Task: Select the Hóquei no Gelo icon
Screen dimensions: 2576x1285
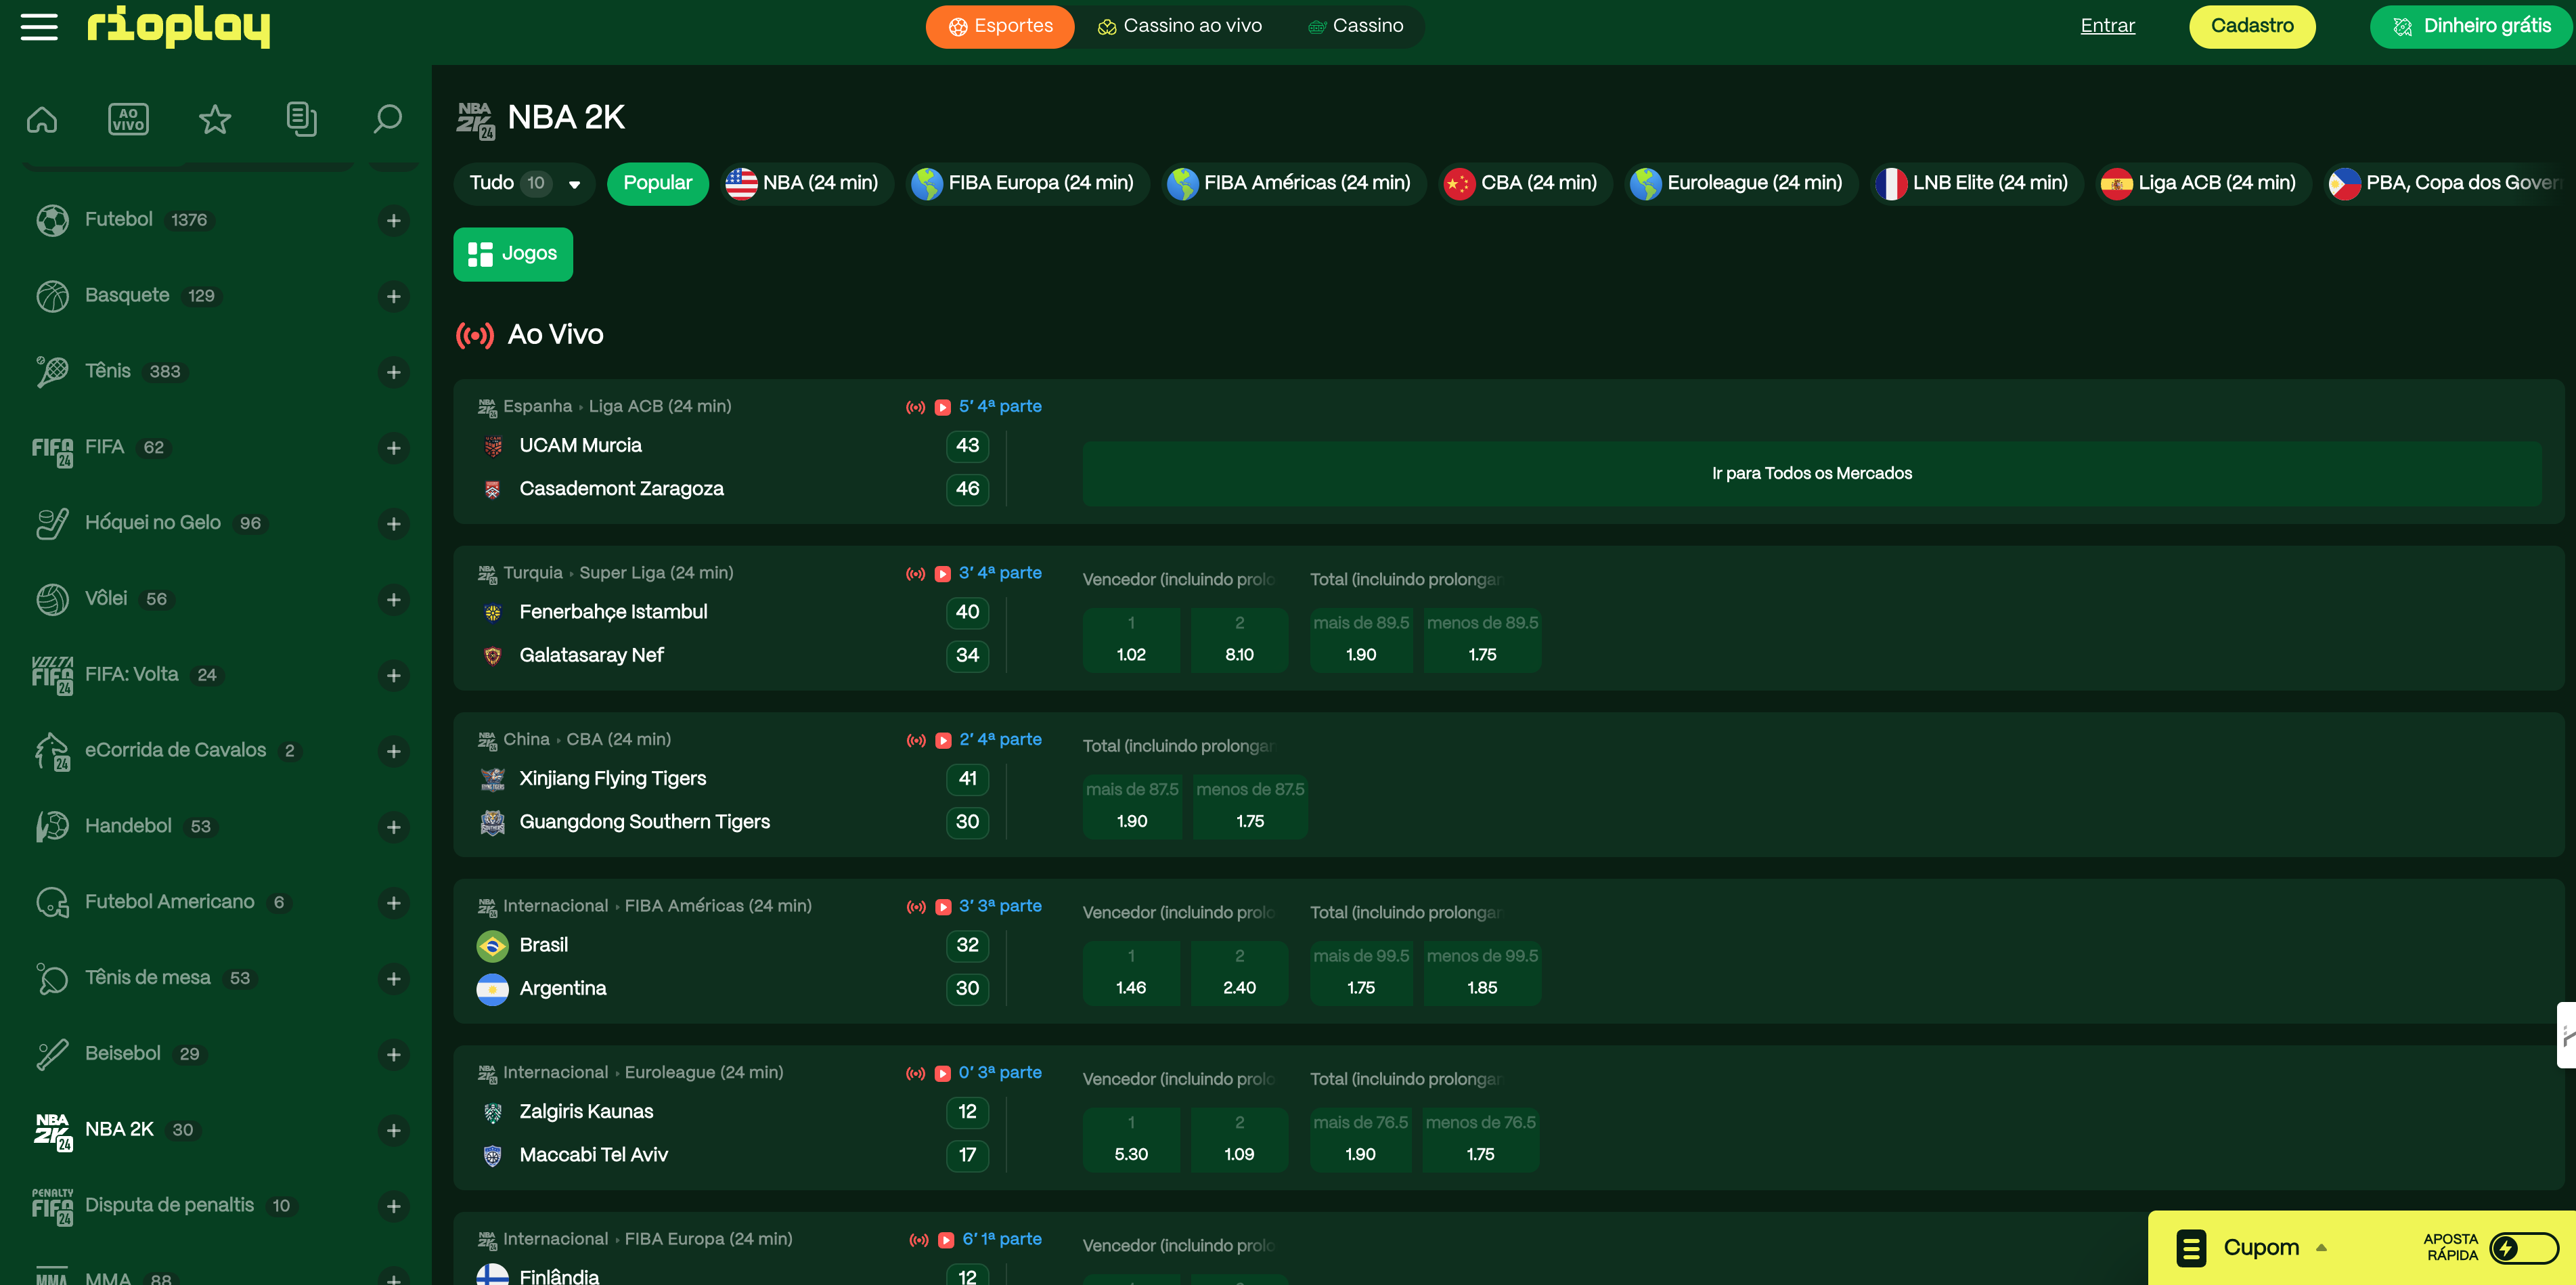Action: [x=52, y=523]
